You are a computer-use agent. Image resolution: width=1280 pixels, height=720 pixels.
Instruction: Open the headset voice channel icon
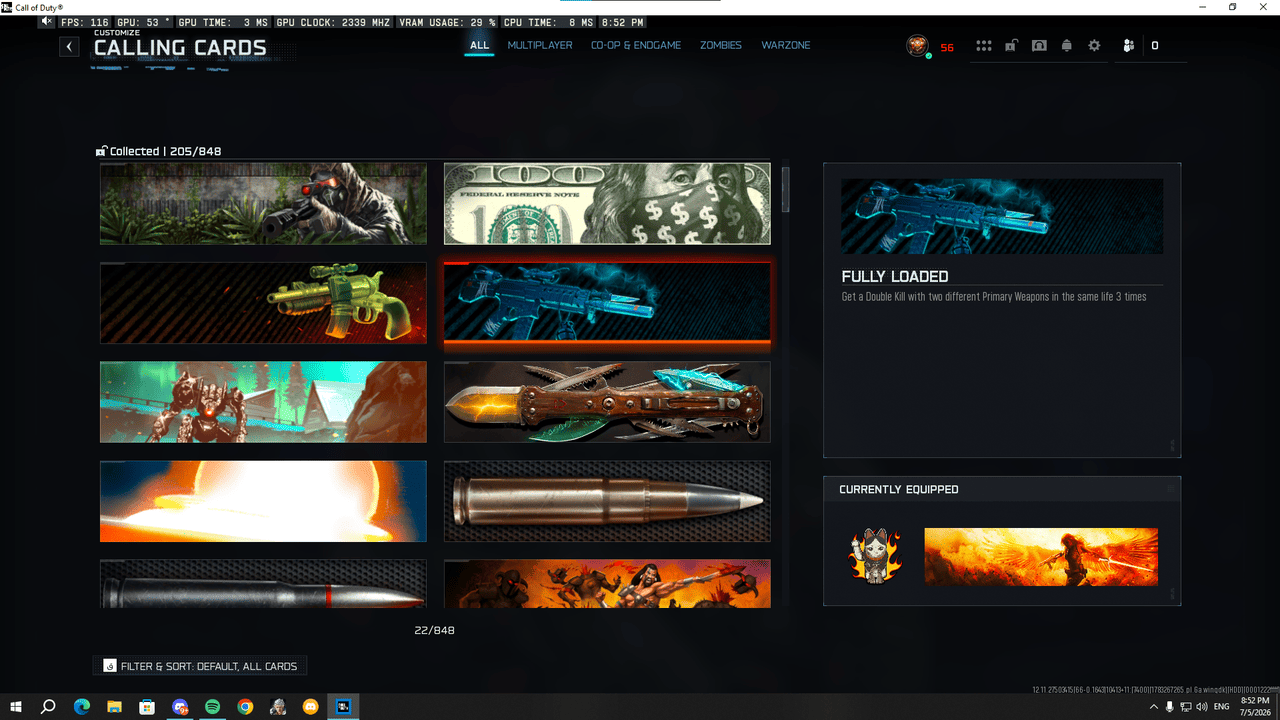tap(1039, 46)
